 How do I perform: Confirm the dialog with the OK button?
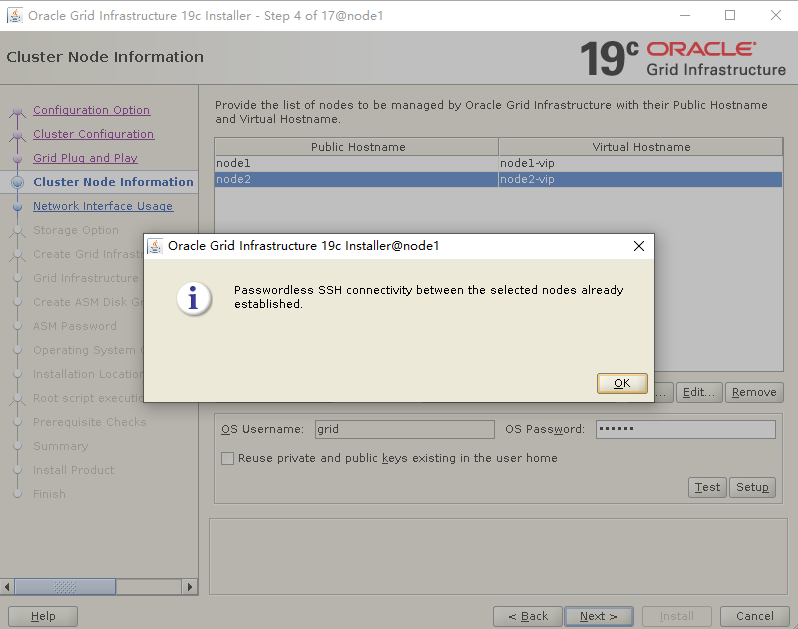click(x=622, y=383)
